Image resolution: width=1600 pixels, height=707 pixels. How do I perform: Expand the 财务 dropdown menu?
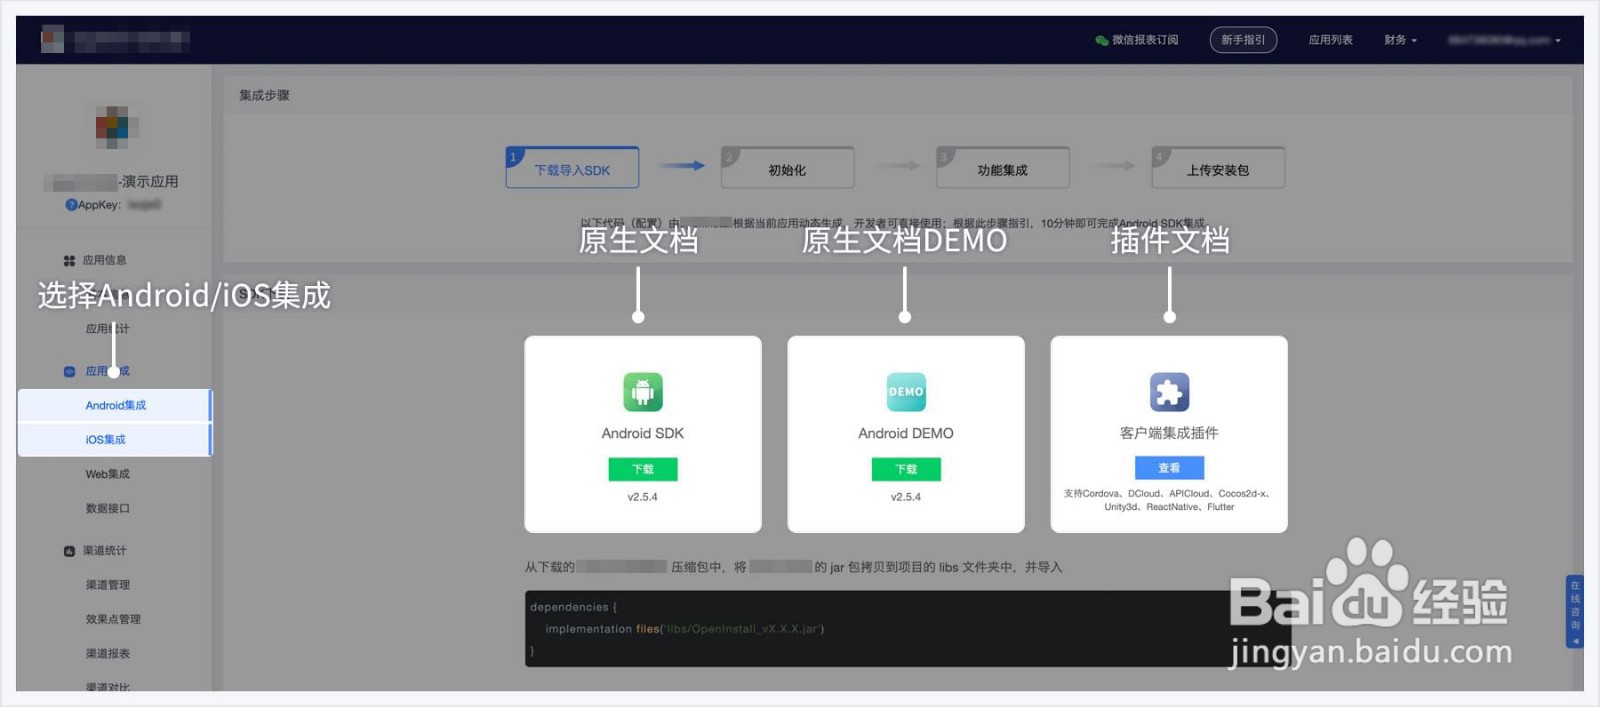(1400, 40)
